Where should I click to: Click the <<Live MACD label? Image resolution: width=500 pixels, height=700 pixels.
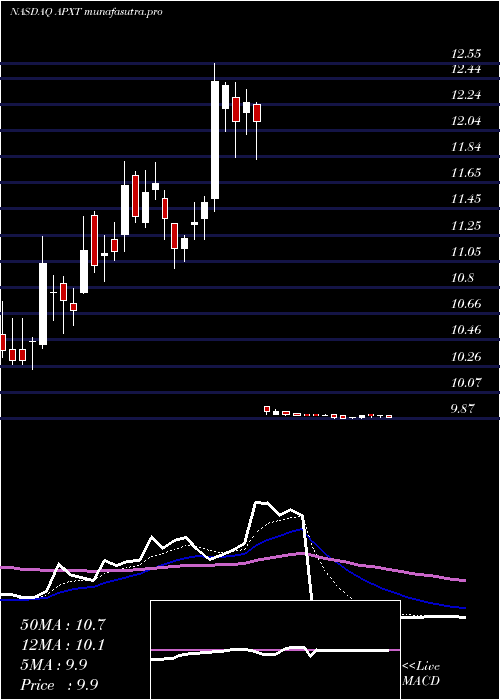point(421,674)
